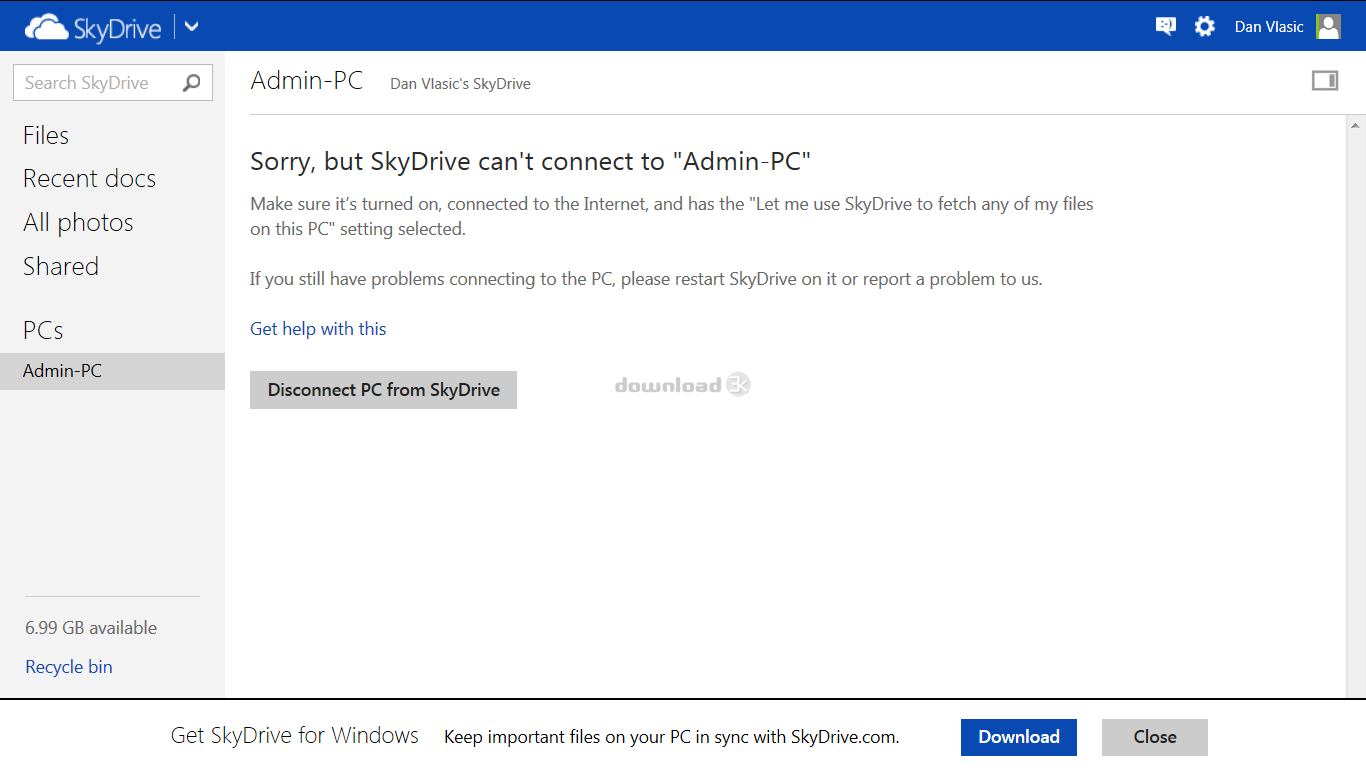Expand the dropdown chevron beside SkyDrive logo

point(192,26)
